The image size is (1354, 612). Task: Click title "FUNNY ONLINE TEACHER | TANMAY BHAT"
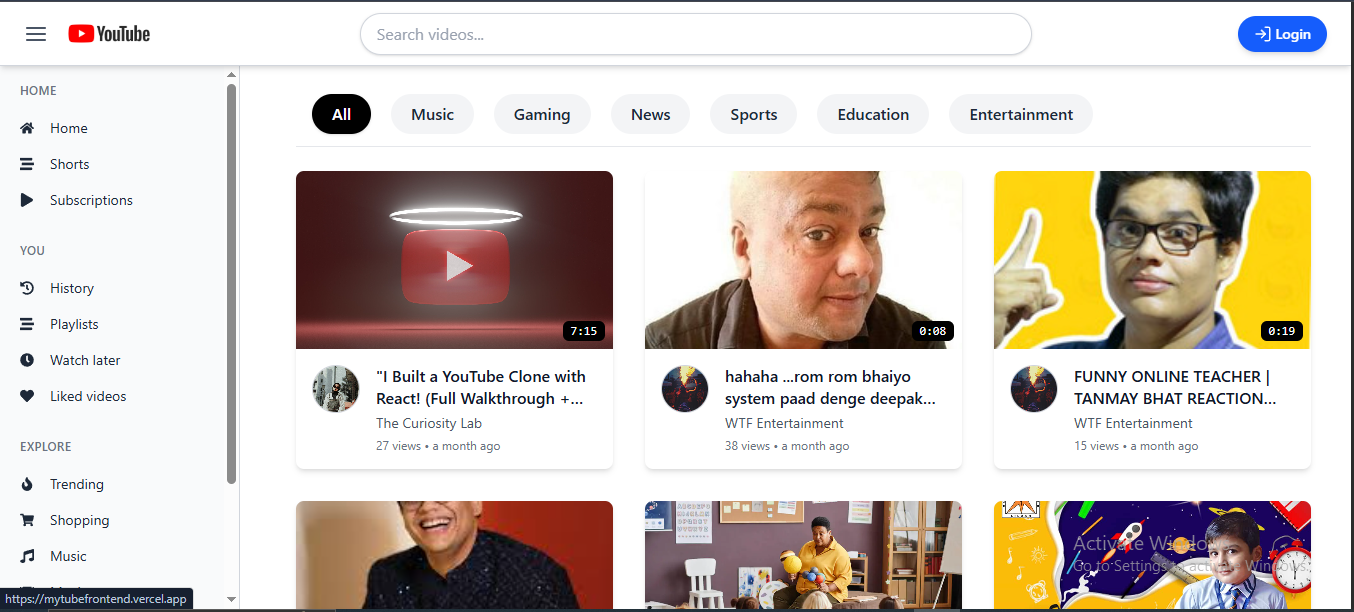[1175, 388]
